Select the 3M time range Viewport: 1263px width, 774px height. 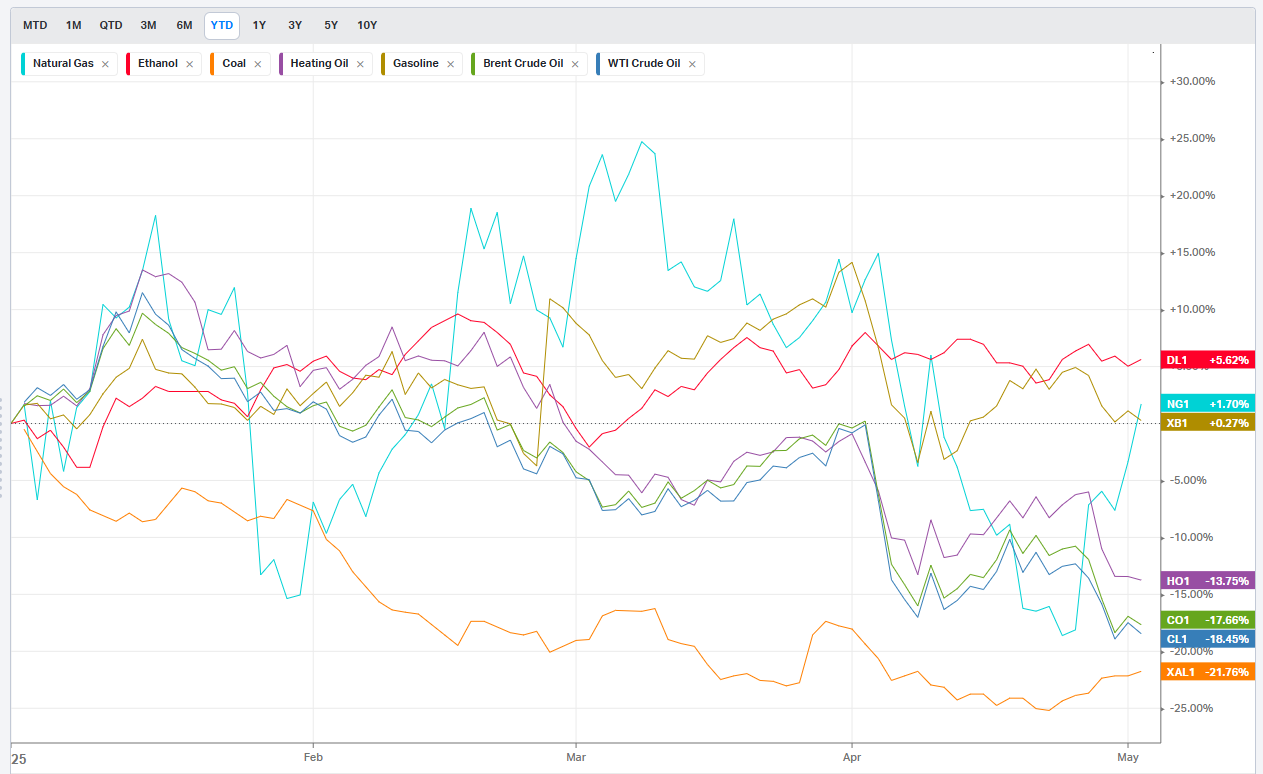click(x=148, y=25)
